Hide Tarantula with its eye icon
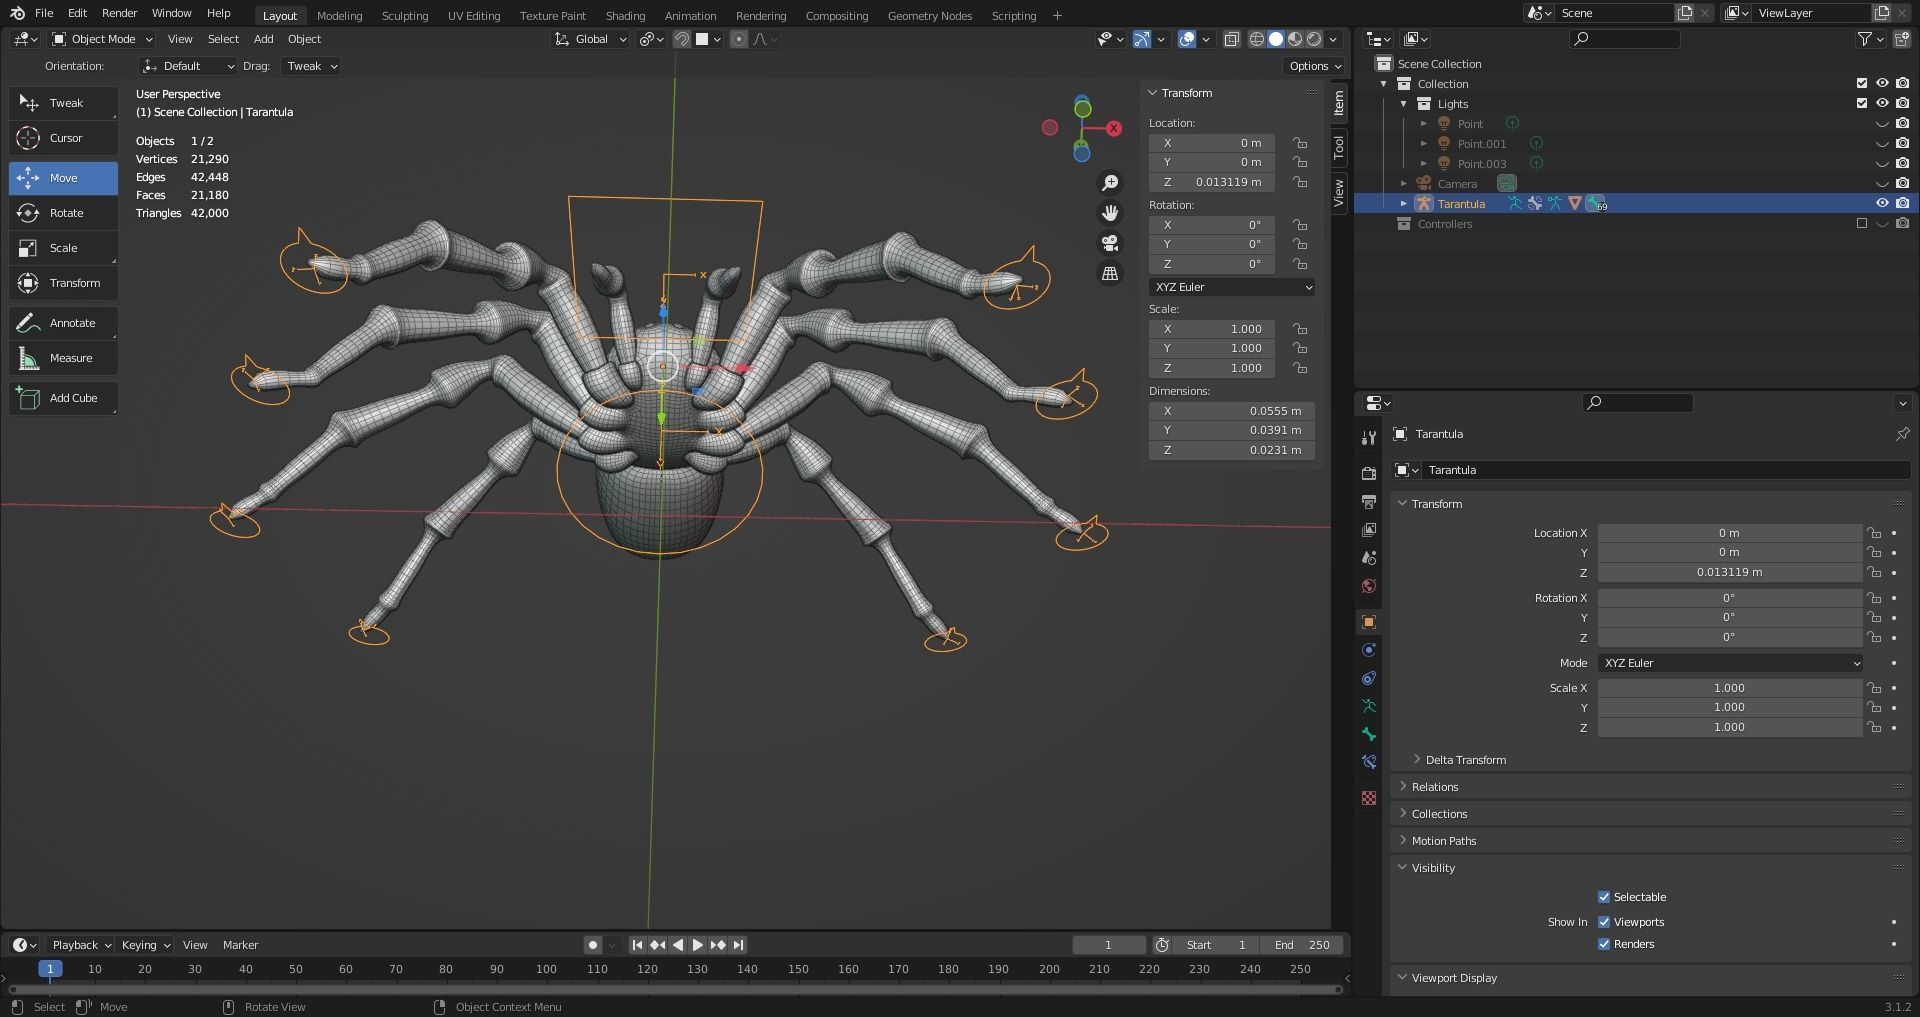The width and height of the screenshot is (1920, 1017). (1881, 204)
